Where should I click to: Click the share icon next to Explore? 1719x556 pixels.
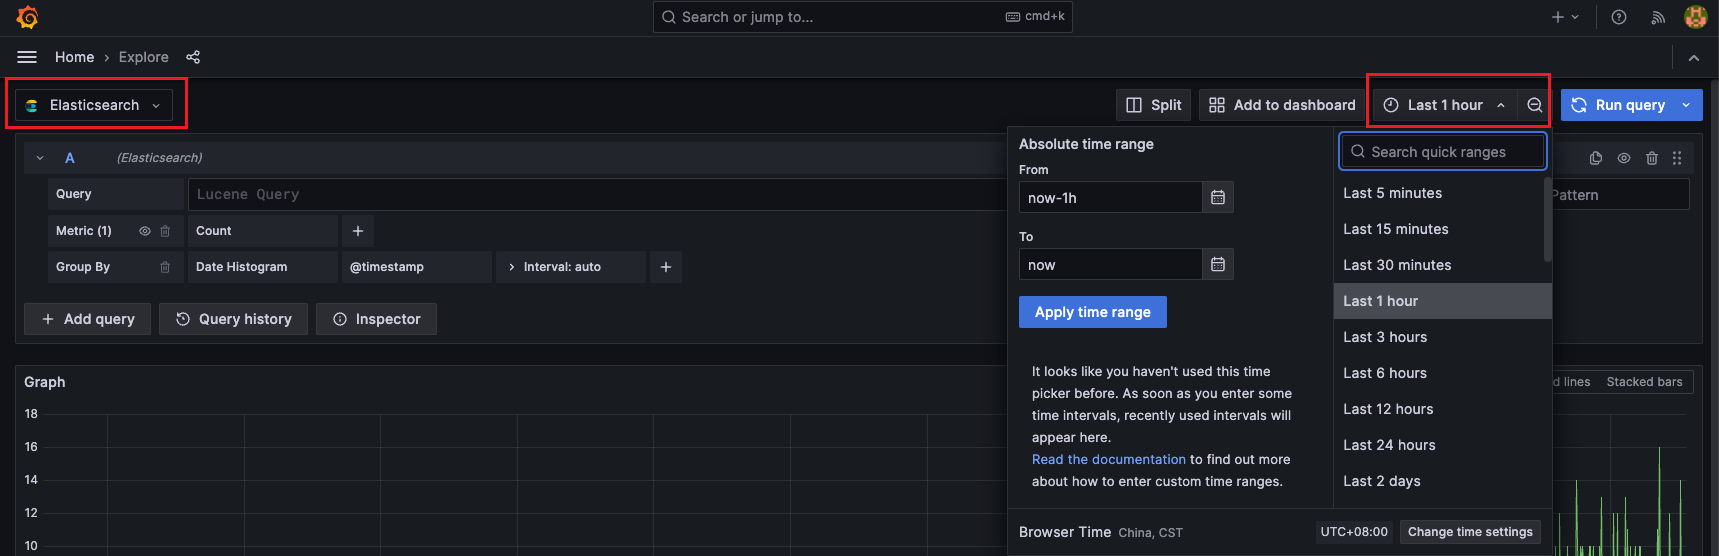(x=193, y=57)
